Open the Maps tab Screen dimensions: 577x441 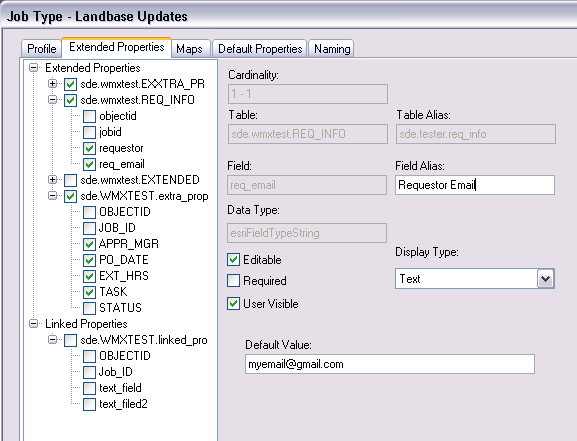point(190,49)
